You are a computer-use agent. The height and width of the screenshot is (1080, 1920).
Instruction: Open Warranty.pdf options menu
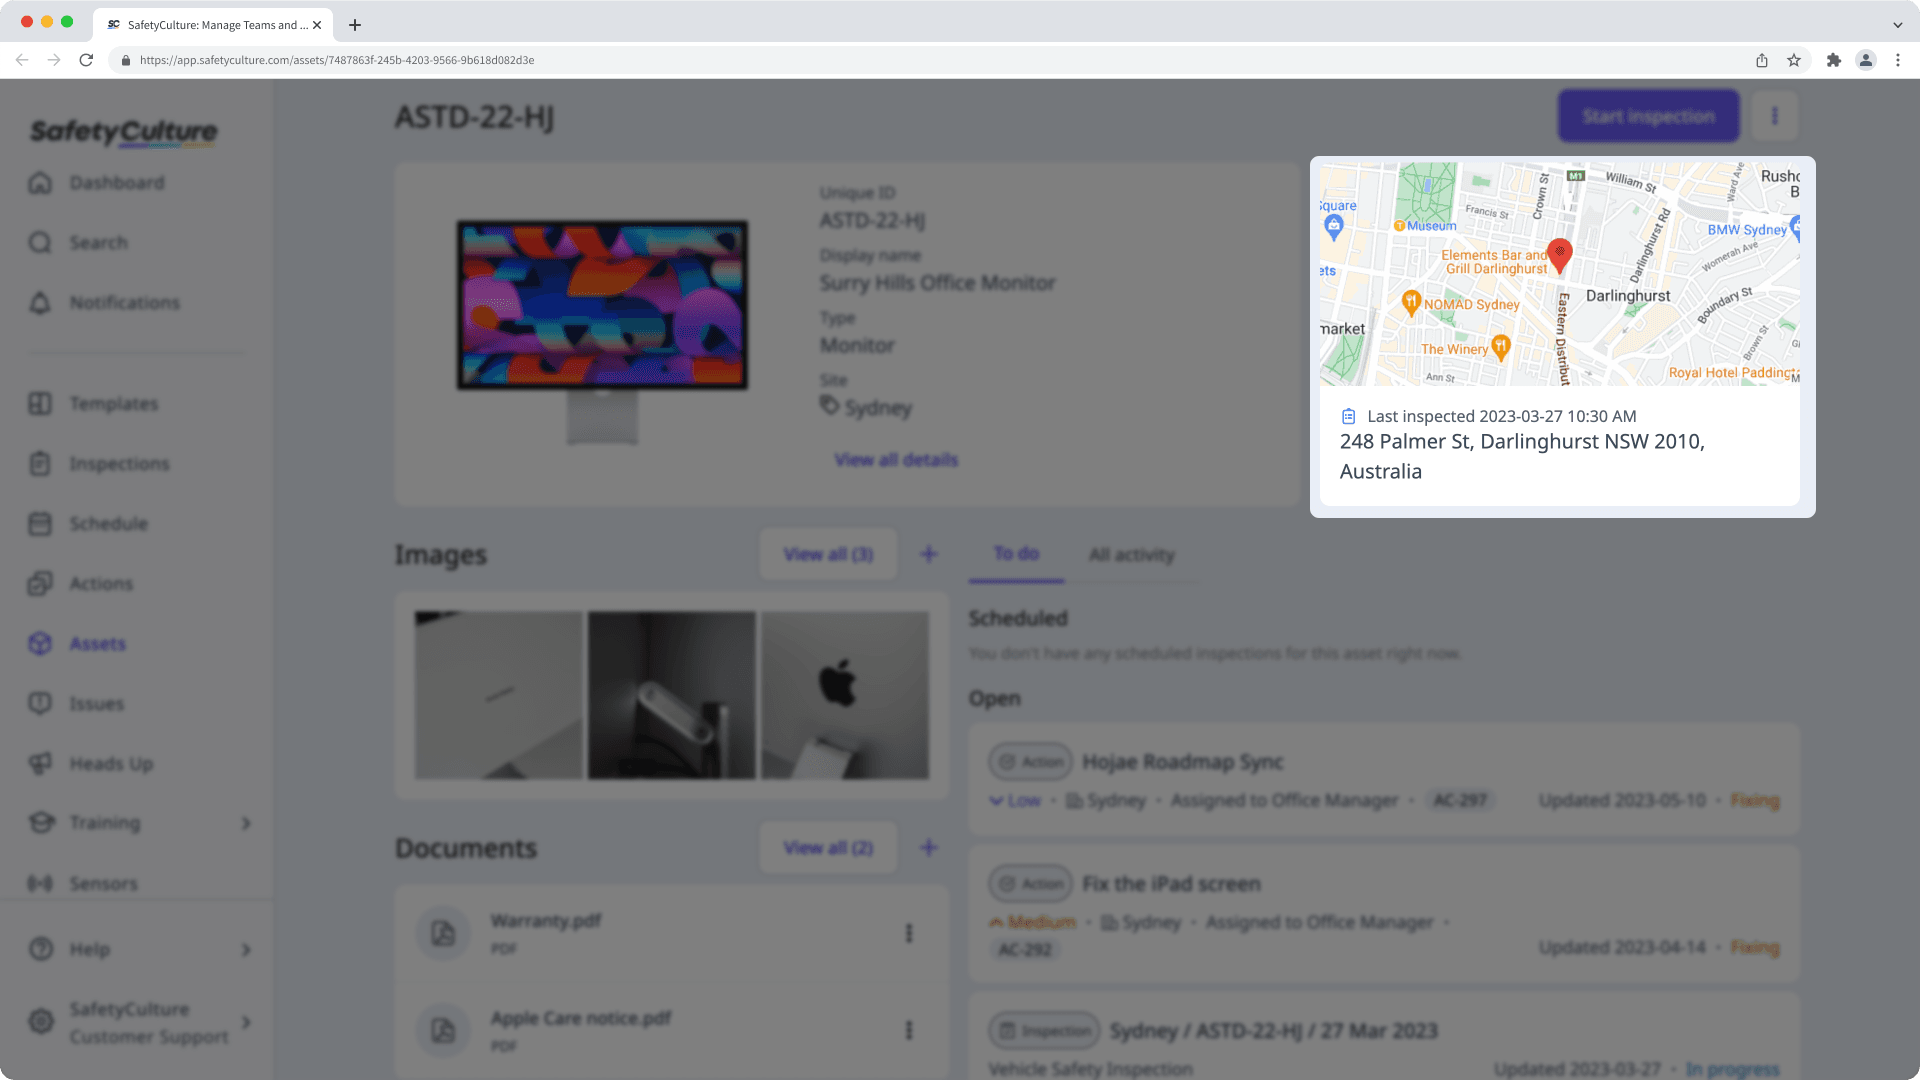(x=908, y=933)
